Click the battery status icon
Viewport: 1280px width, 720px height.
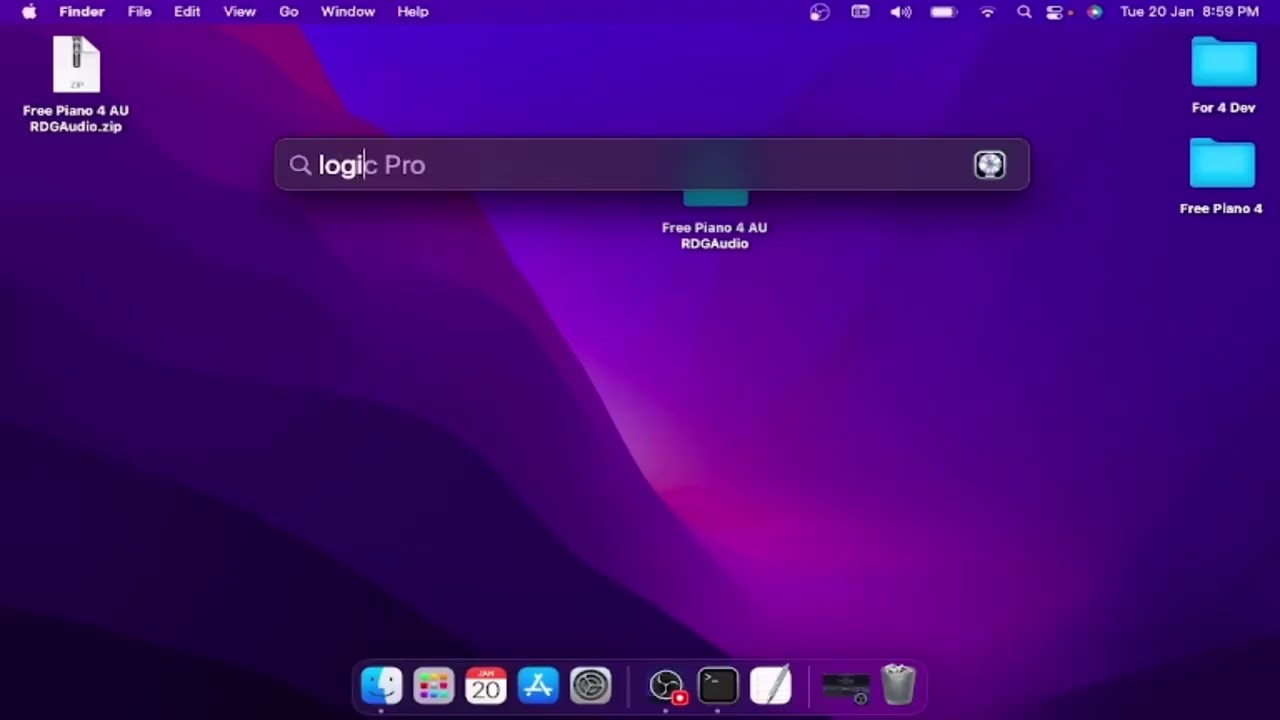pos(944,12)
